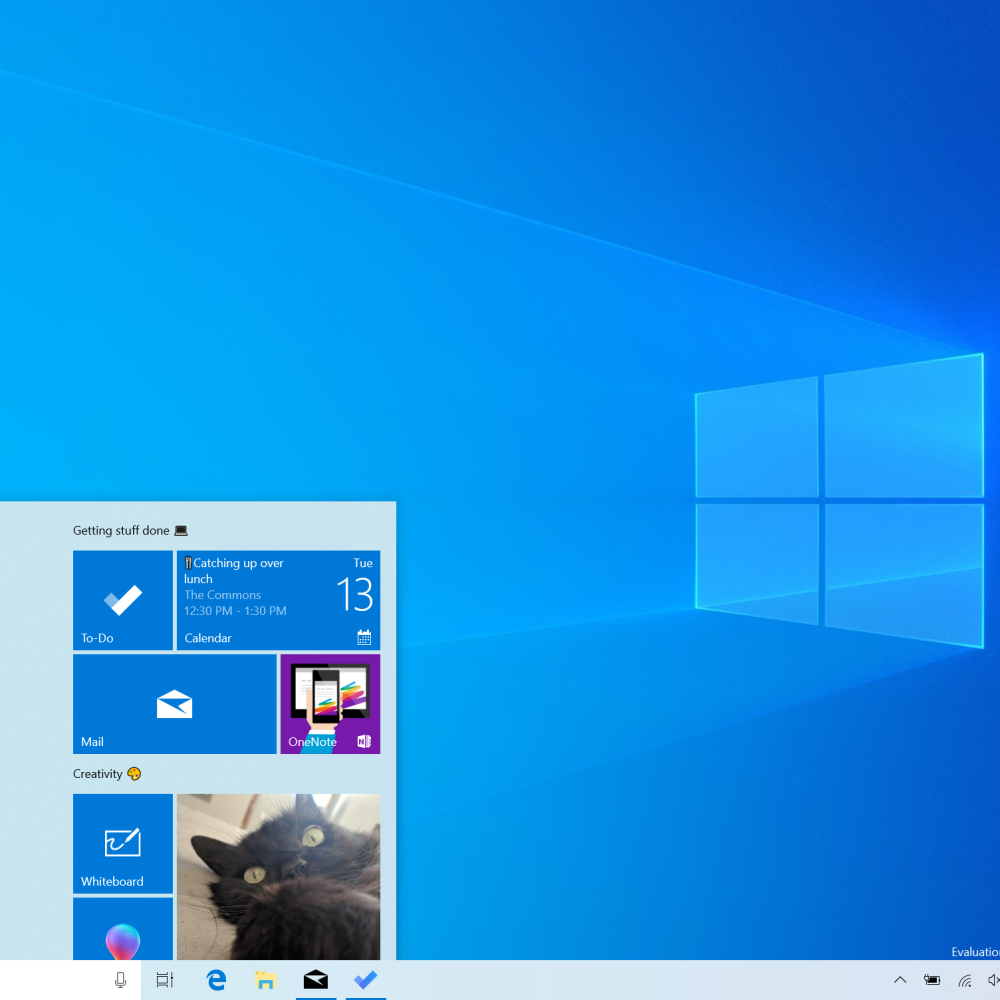Open File Explorer from the taskbar

[265, 980]
